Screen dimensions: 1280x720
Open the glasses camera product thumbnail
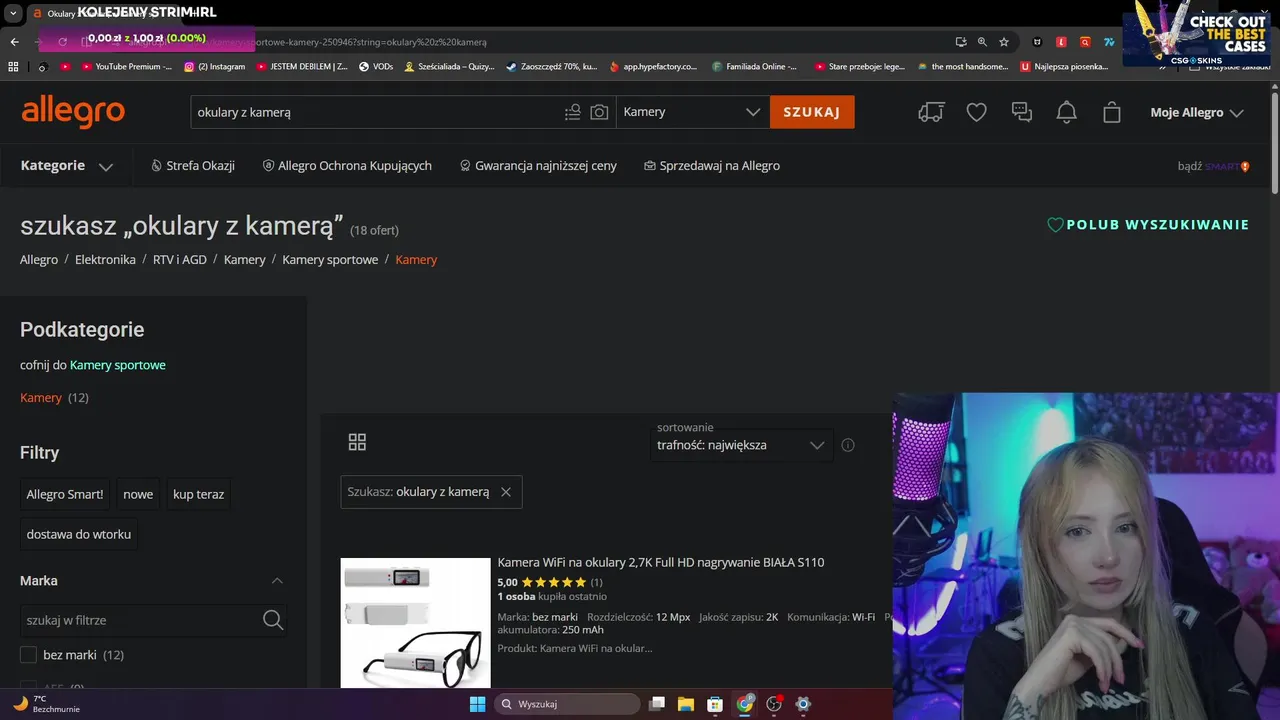416,623
